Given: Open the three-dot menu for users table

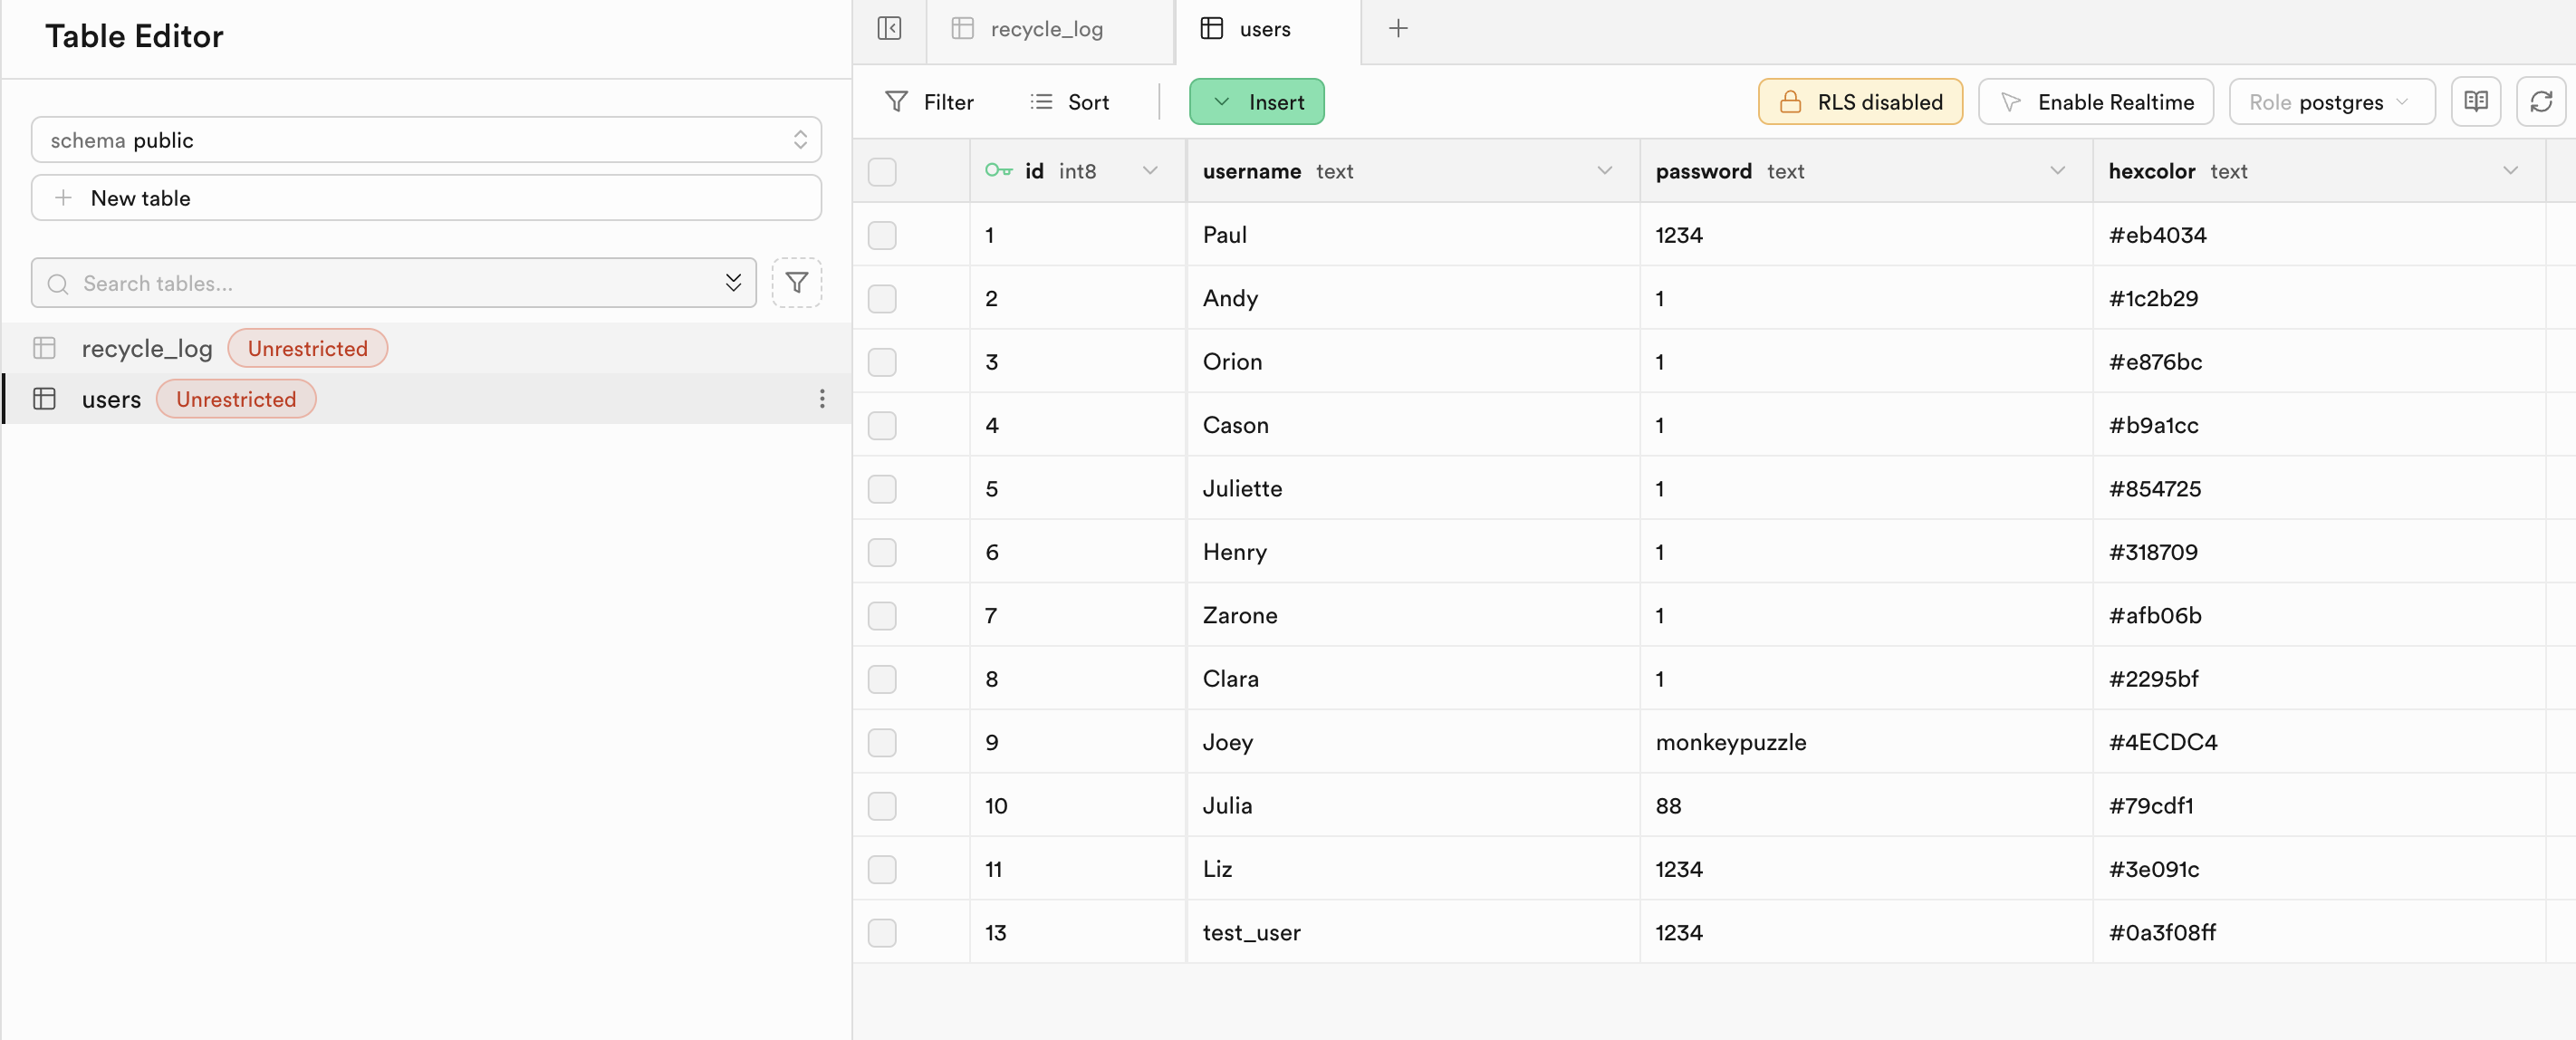Looking at the screenshot, I should click(822, 399).
